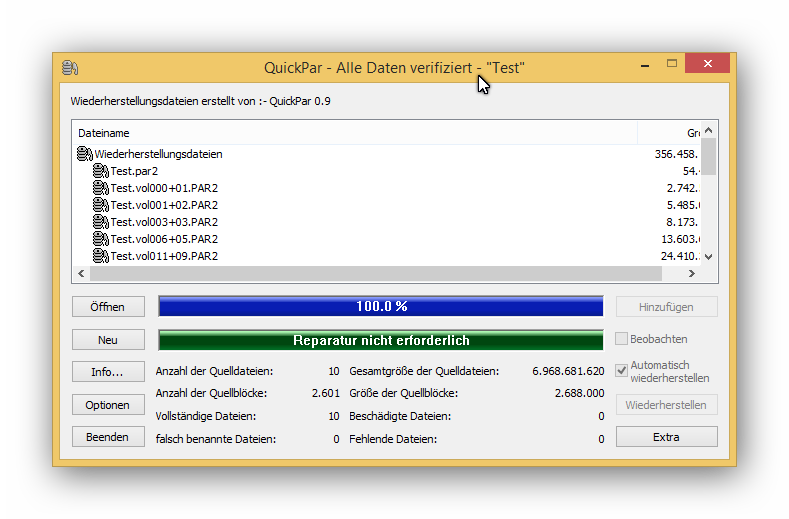Click the Fehlende Dateien label

click(393, 439)
